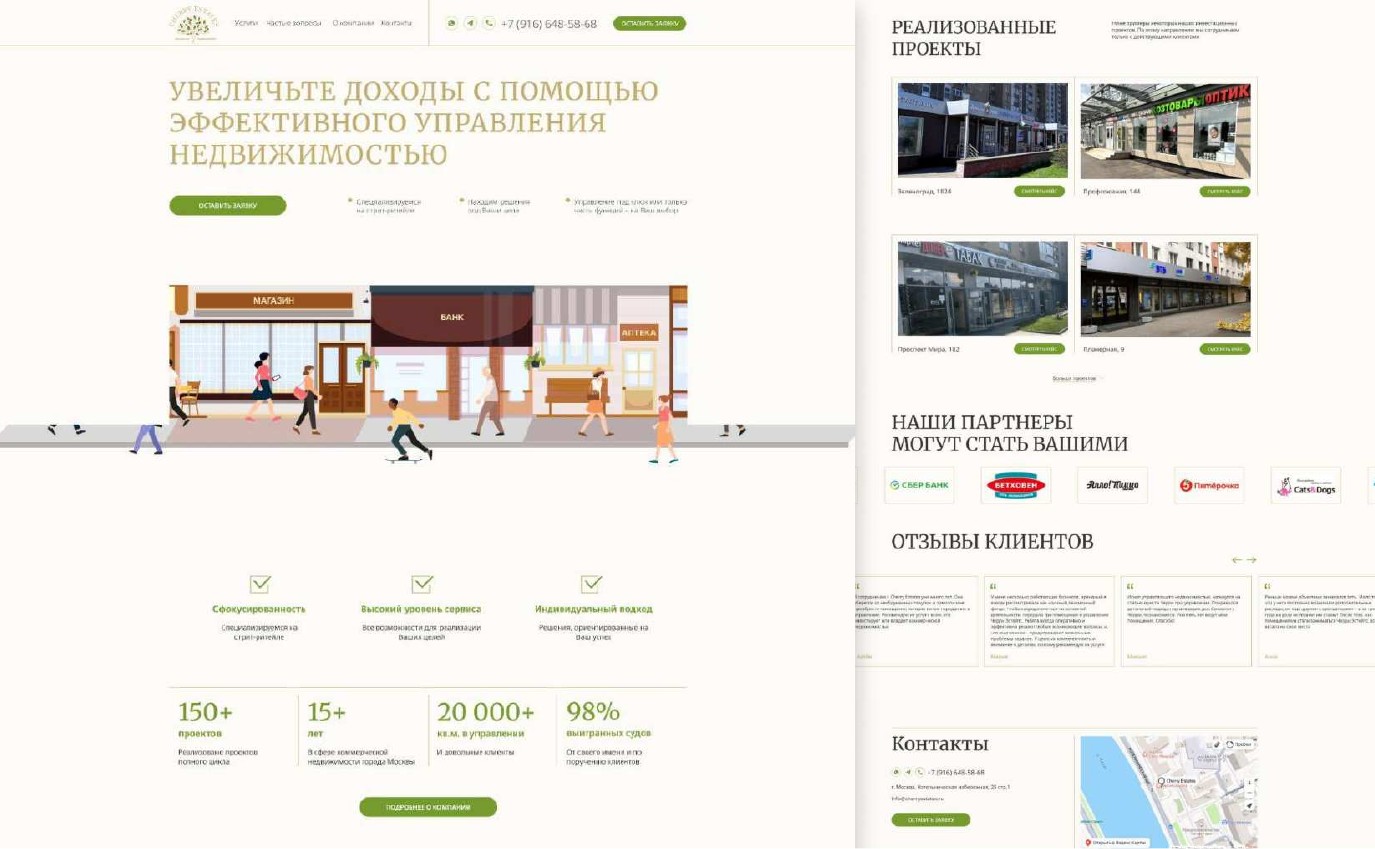The width and height of the screenshot is (1375, 849).
Task: Click phone number in Контакты section
Action: [x=957, y=772]
